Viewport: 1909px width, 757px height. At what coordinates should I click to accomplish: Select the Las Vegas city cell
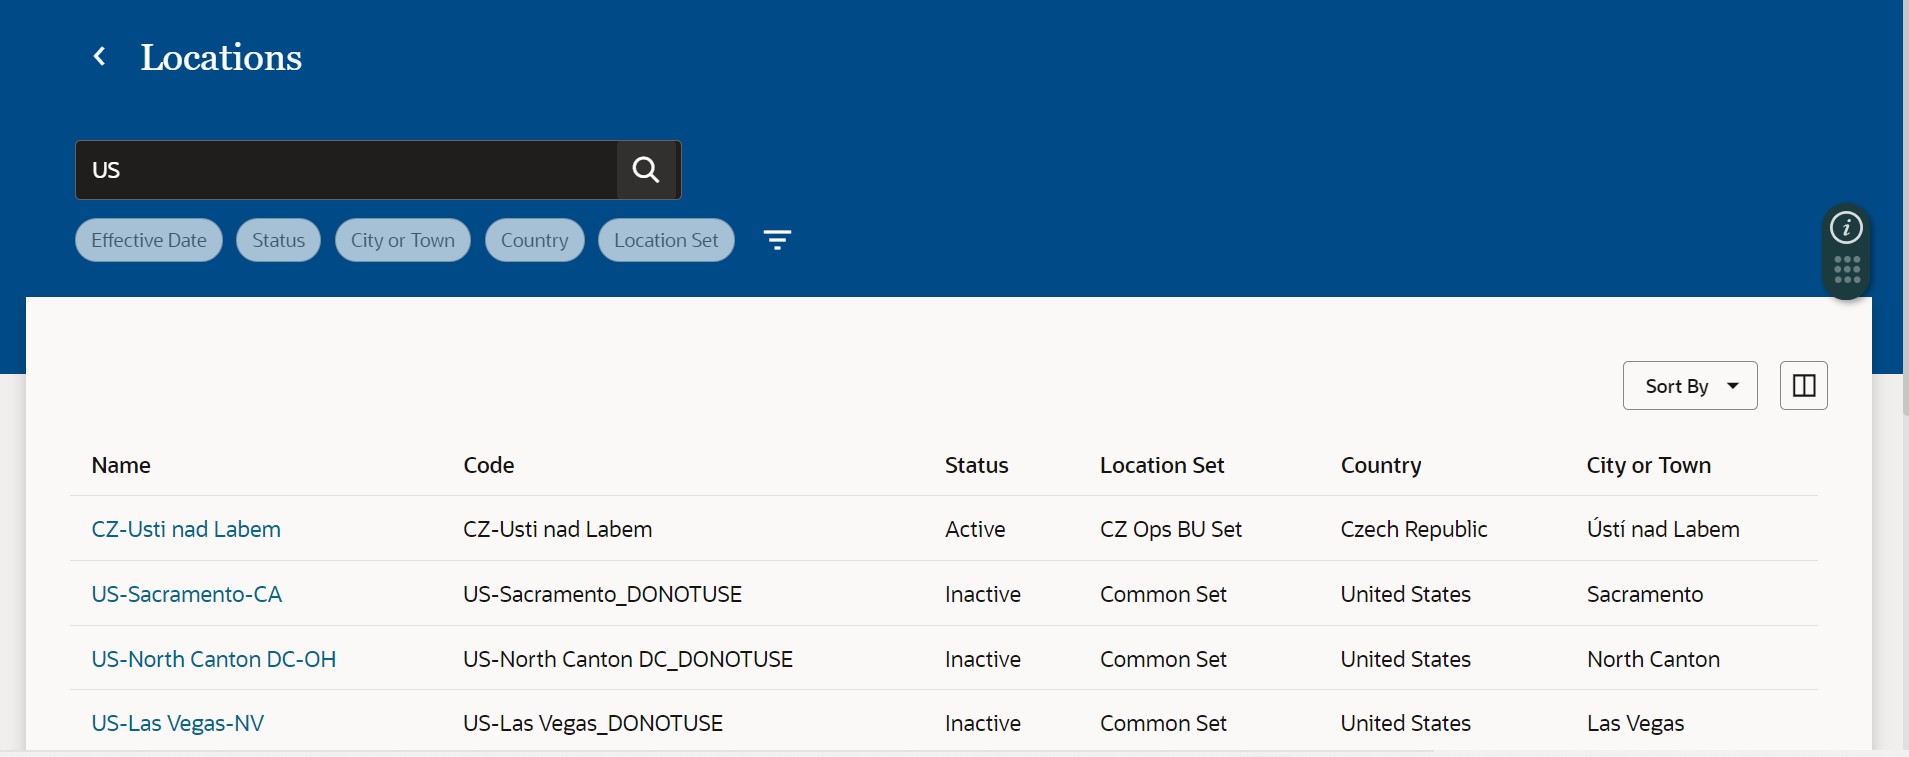coord(1635,723)
